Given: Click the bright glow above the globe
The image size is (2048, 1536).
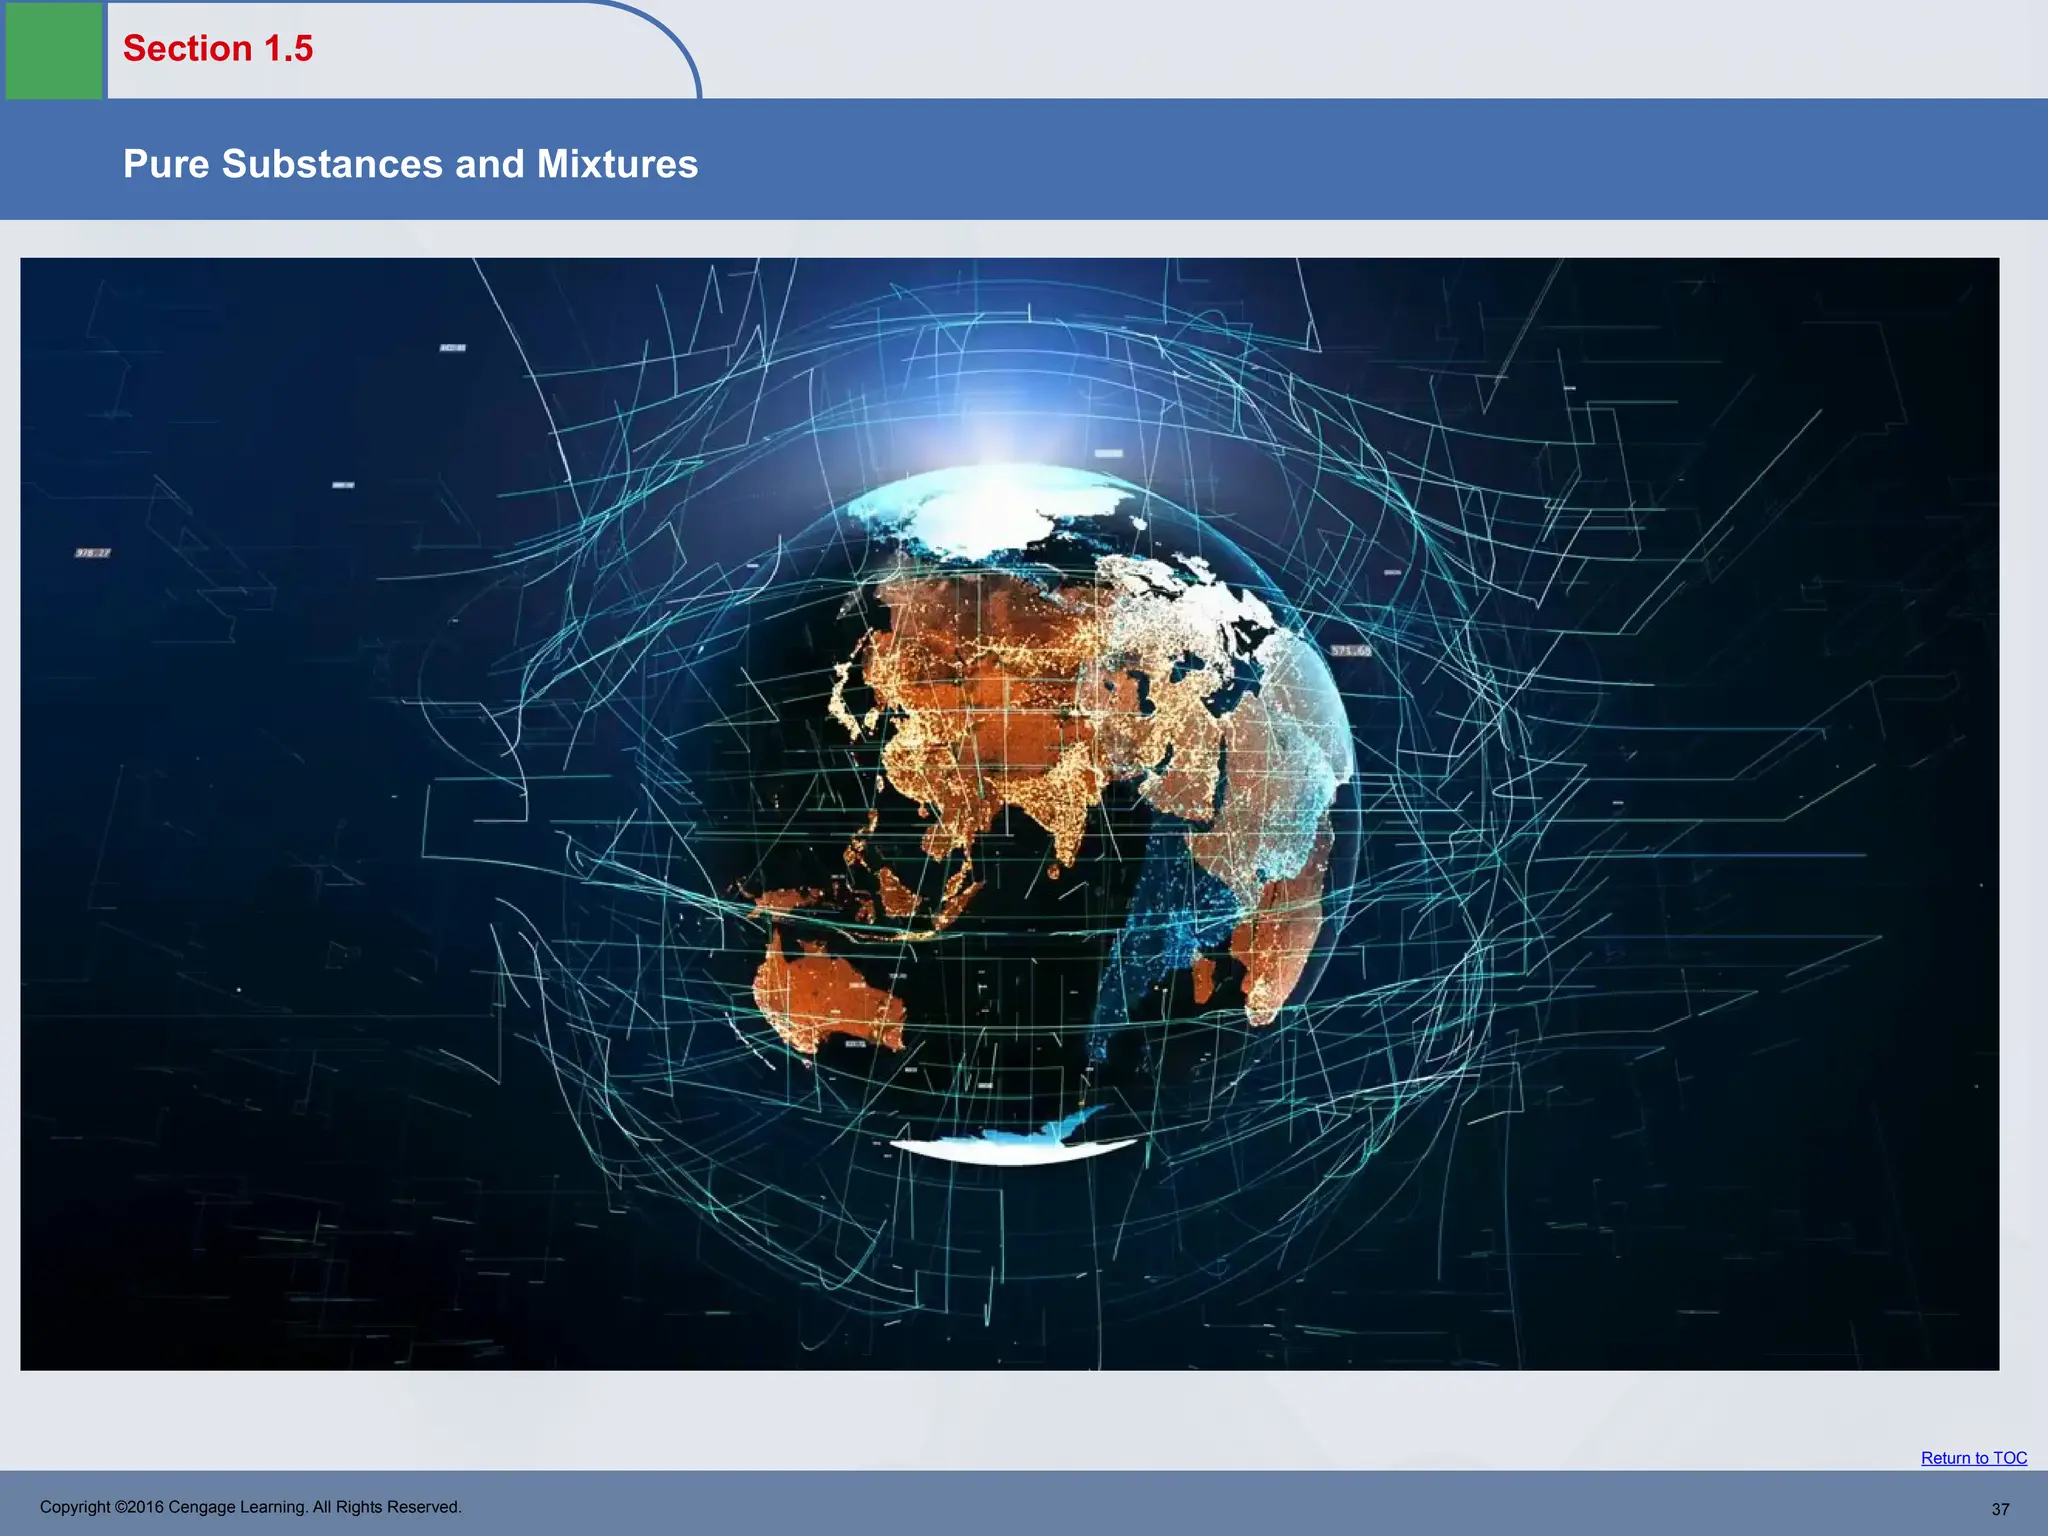Looking at the screenshot, I should [1000, 440].
